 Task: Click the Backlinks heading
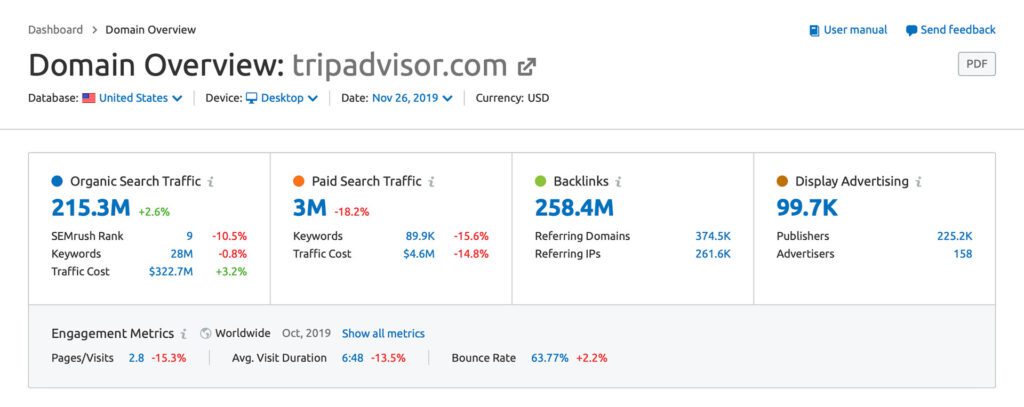581,181
